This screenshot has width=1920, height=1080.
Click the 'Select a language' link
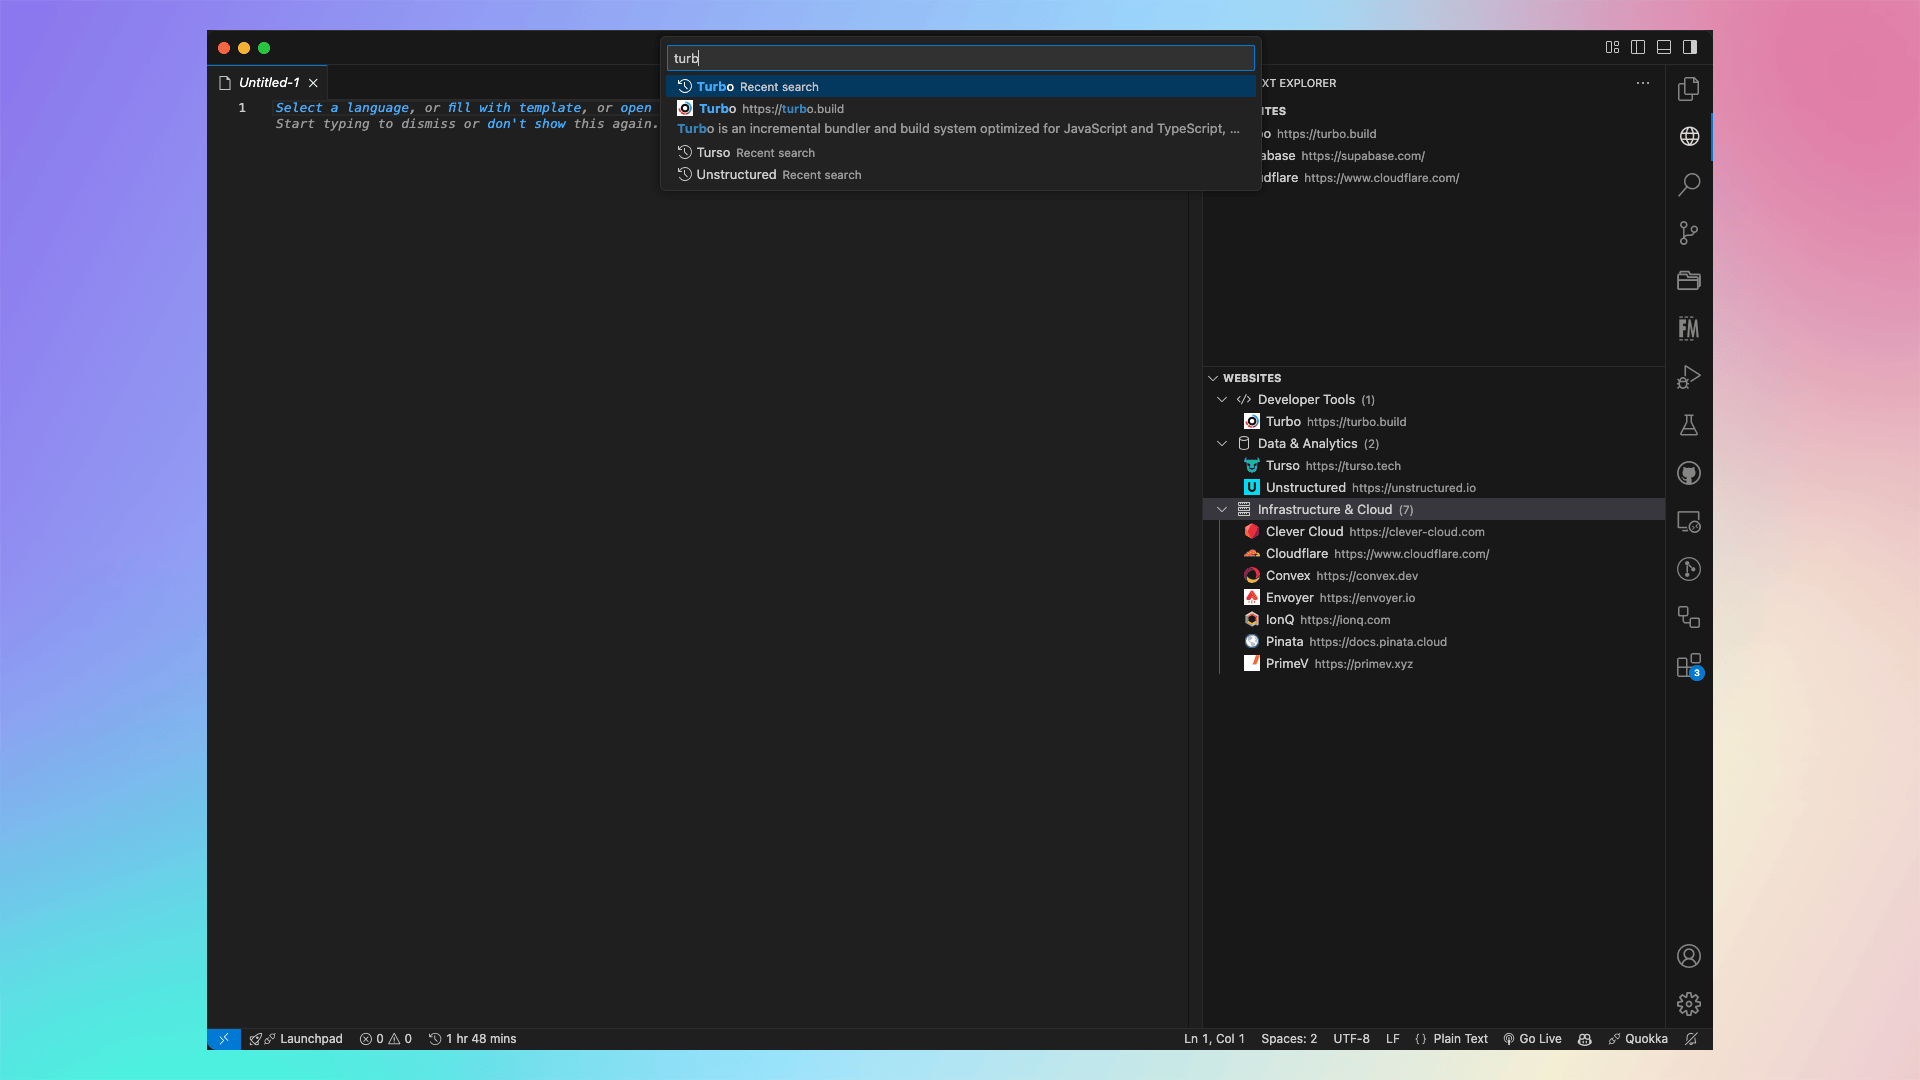pyautogui.click(x=341, y=107)
